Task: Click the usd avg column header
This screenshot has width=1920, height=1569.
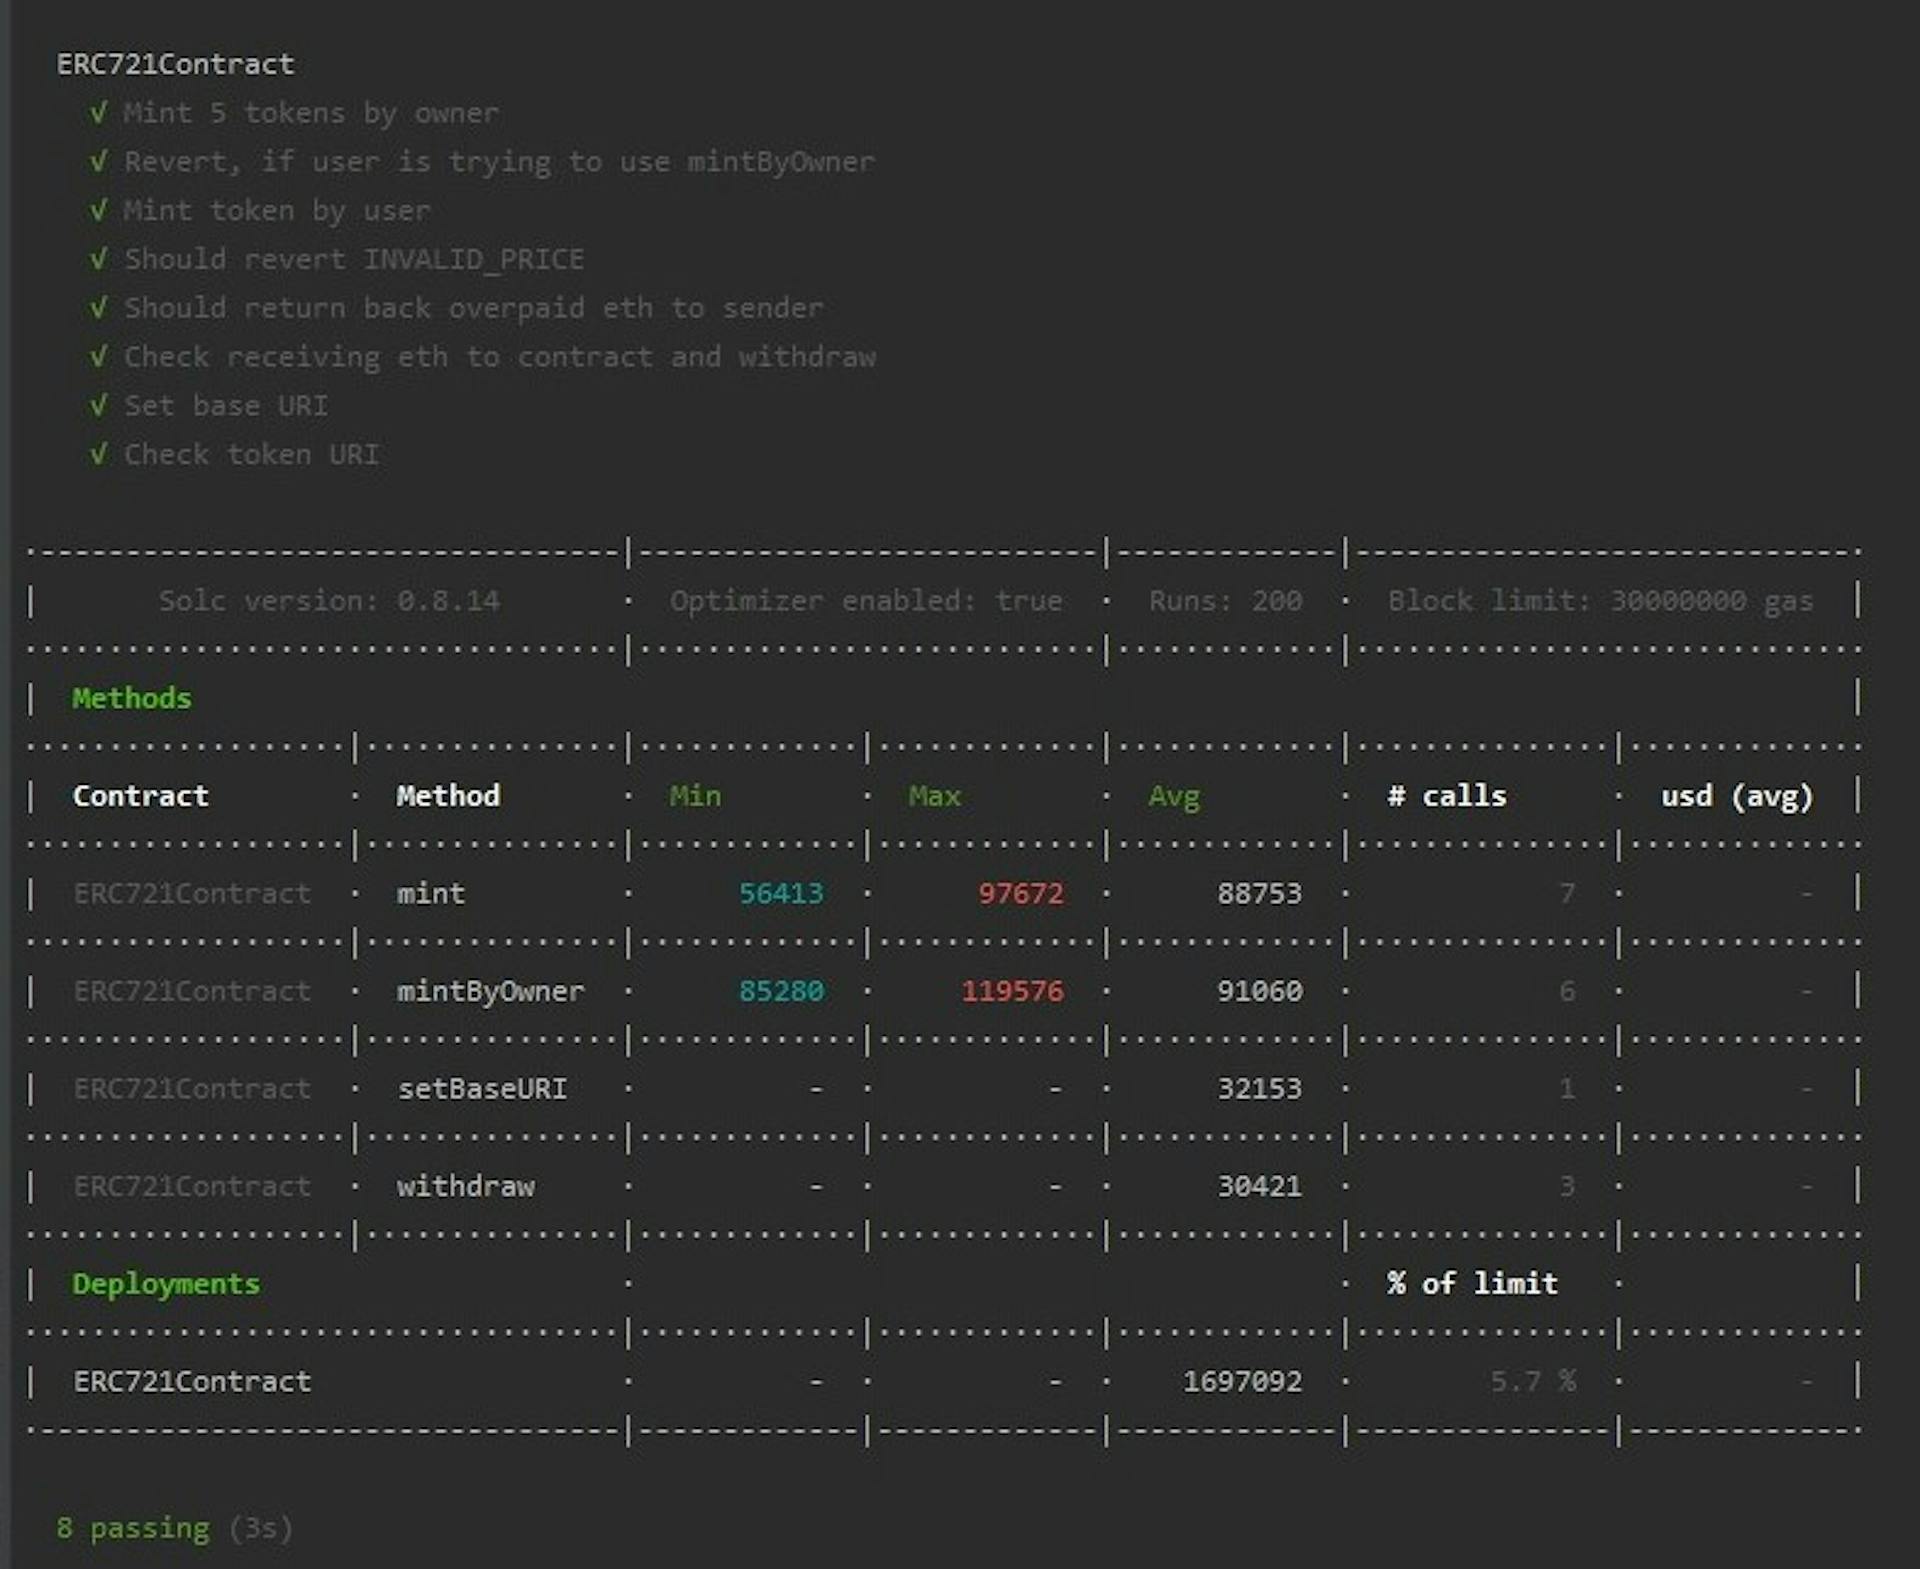Action: click(x=1740, y=794)
